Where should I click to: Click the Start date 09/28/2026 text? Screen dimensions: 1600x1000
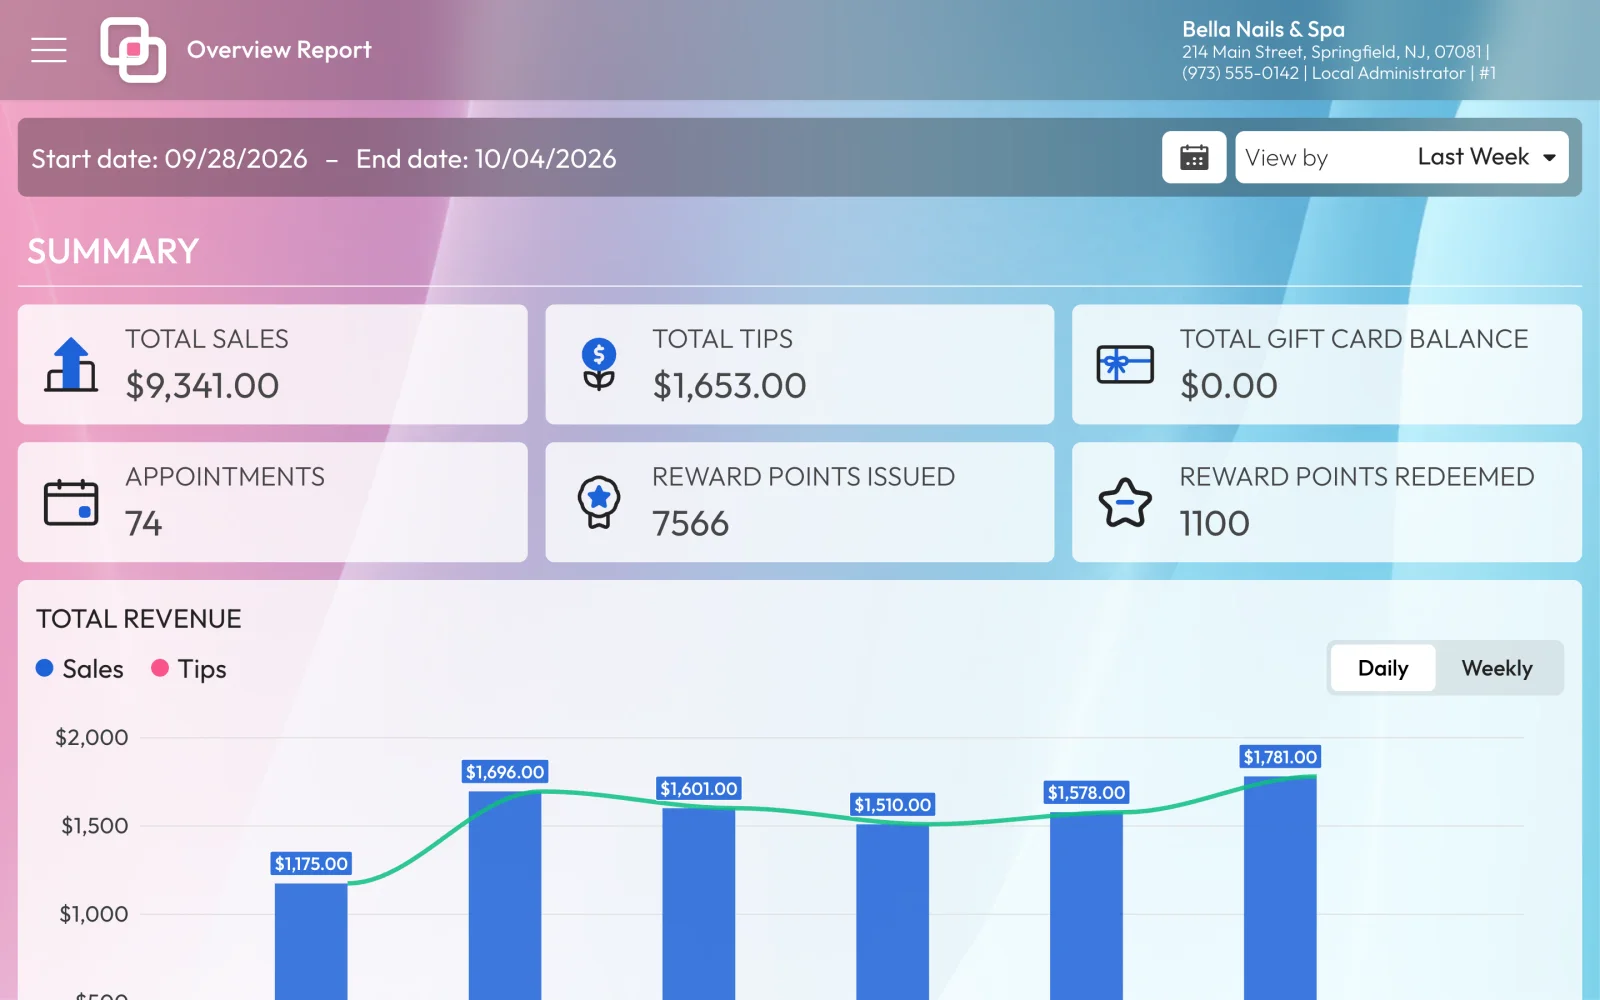click(169, 159)
